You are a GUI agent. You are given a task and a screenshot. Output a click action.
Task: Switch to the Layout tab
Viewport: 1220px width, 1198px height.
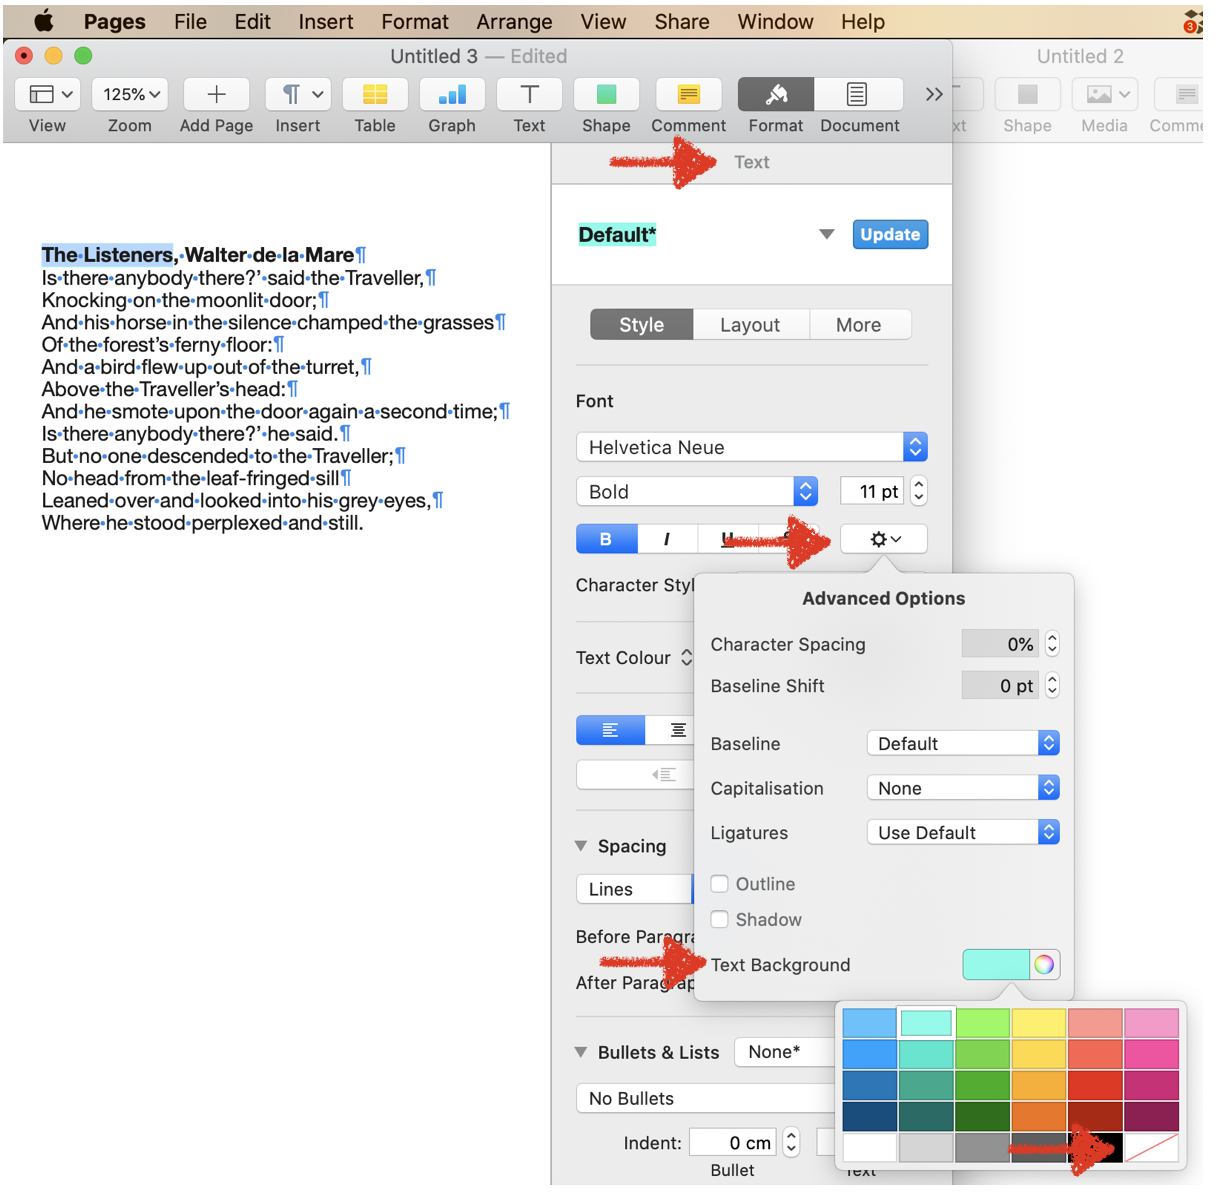pyautogui.click(x=750, y=325)
